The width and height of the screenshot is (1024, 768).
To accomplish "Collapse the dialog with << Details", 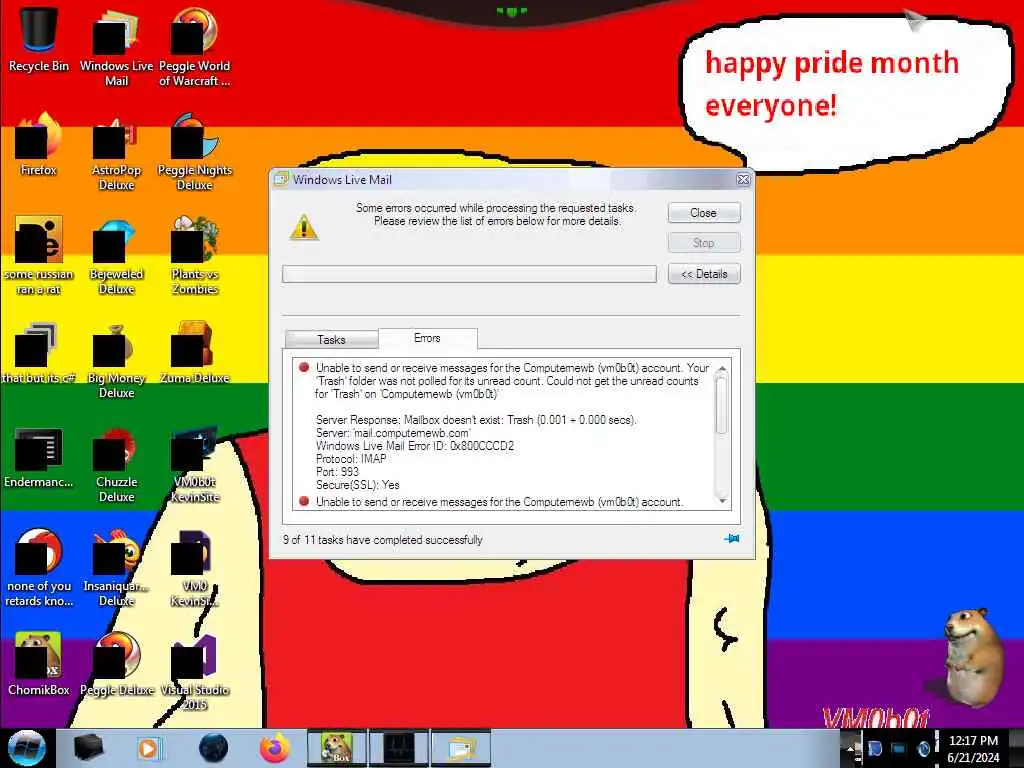I will click(x=703, y=274).
